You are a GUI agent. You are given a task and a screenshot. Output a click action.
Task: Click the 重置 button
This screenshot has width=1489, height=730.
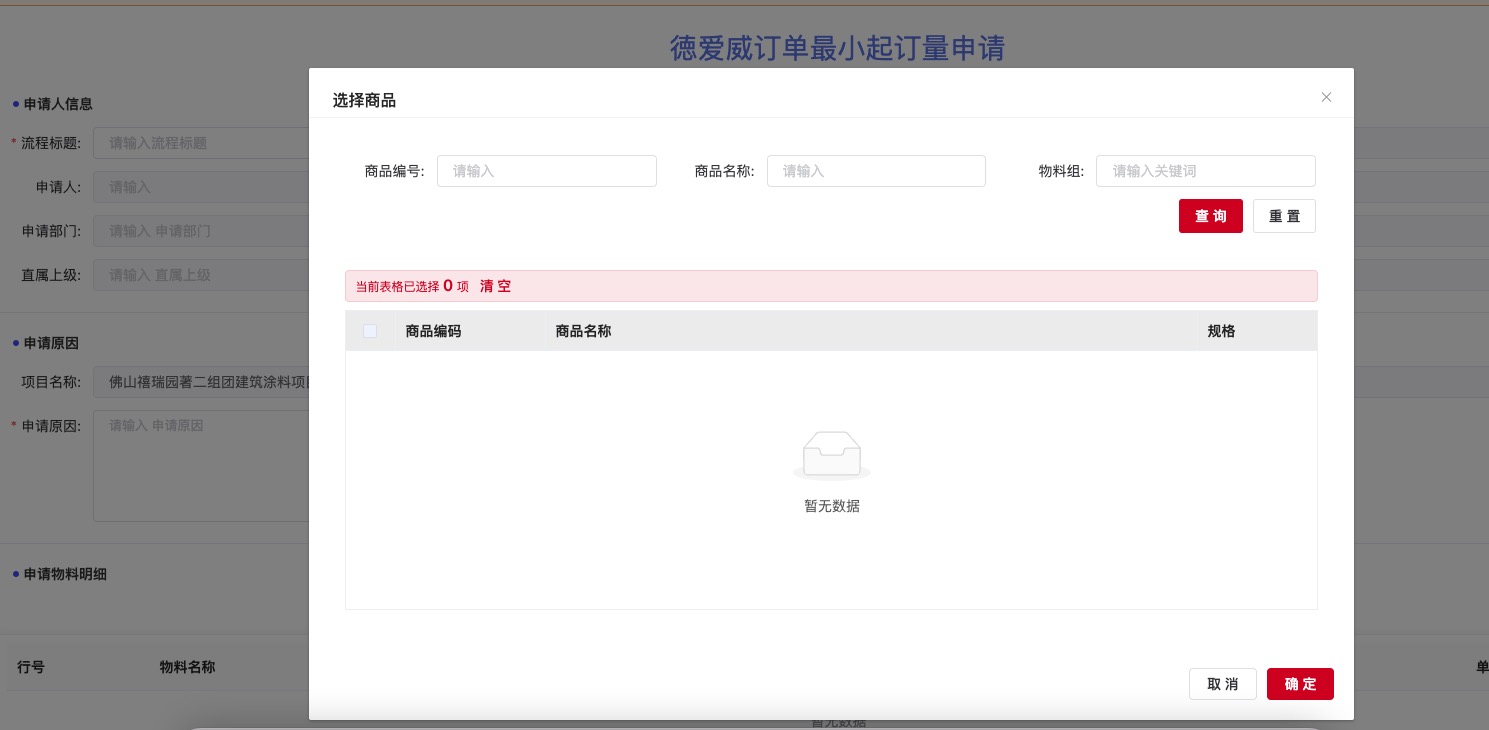coord(1284,216)
